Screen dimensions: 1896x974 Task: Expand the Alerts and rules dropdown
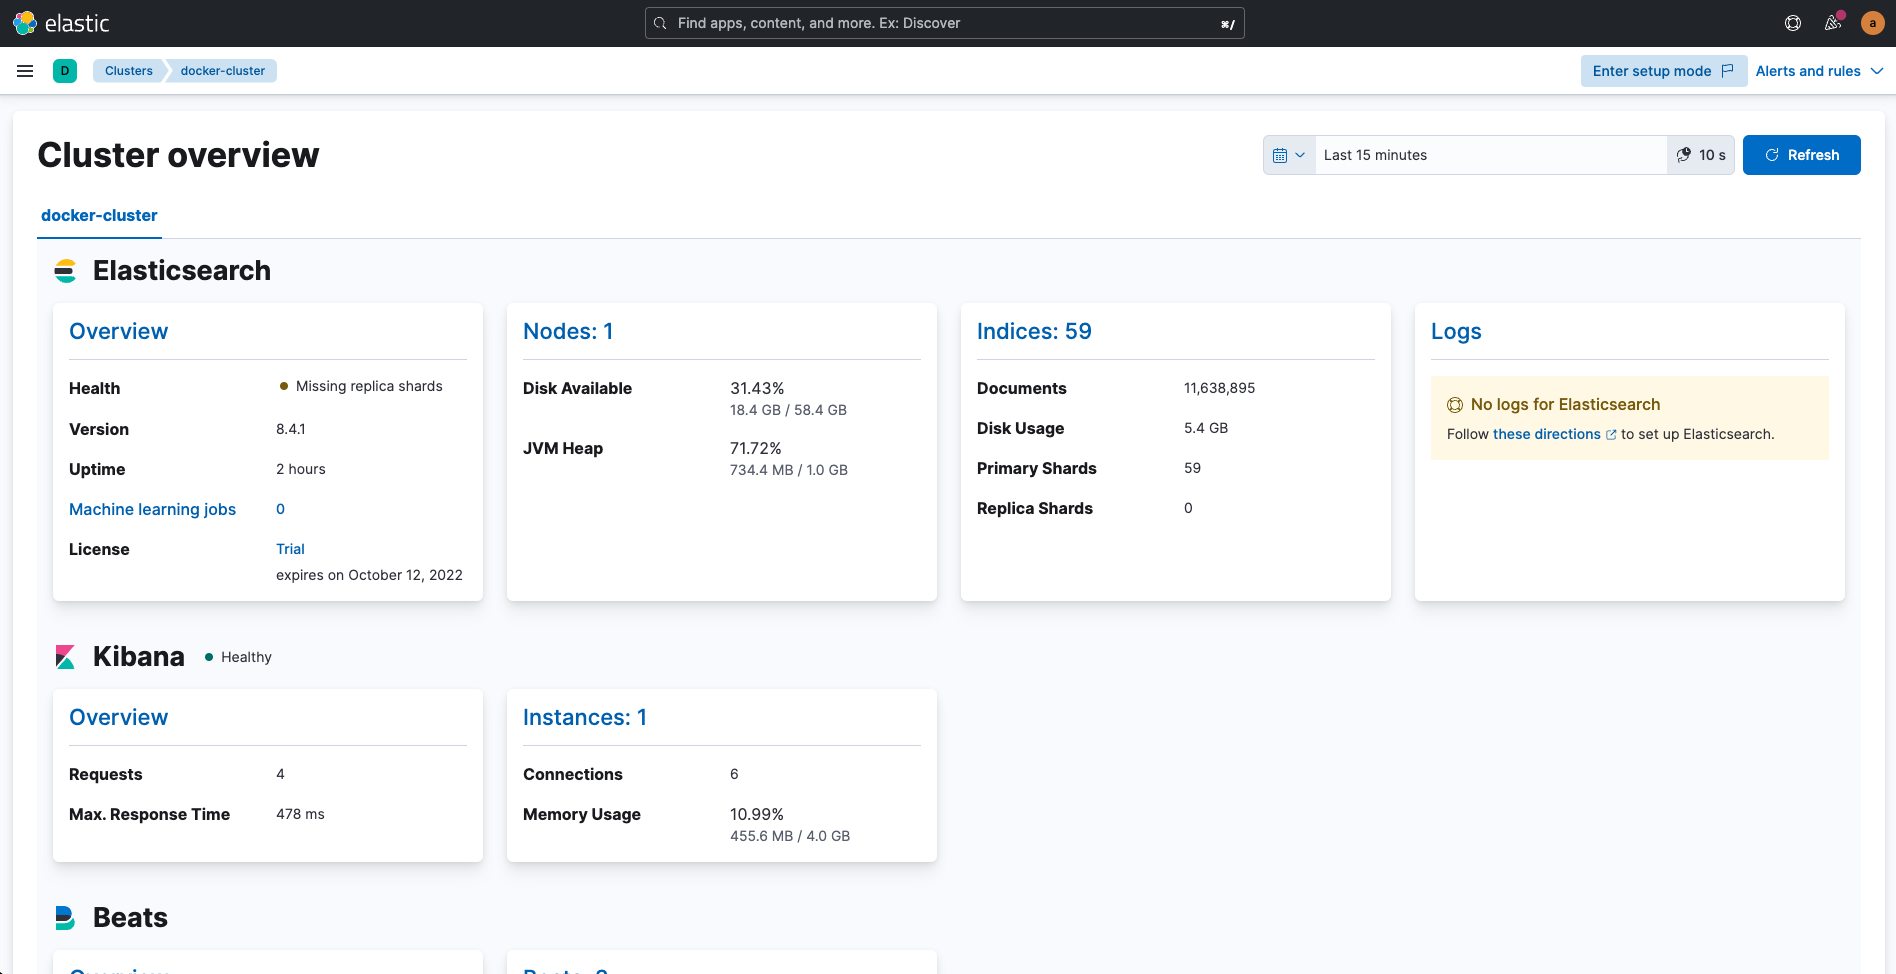(x=1820, y=71)
